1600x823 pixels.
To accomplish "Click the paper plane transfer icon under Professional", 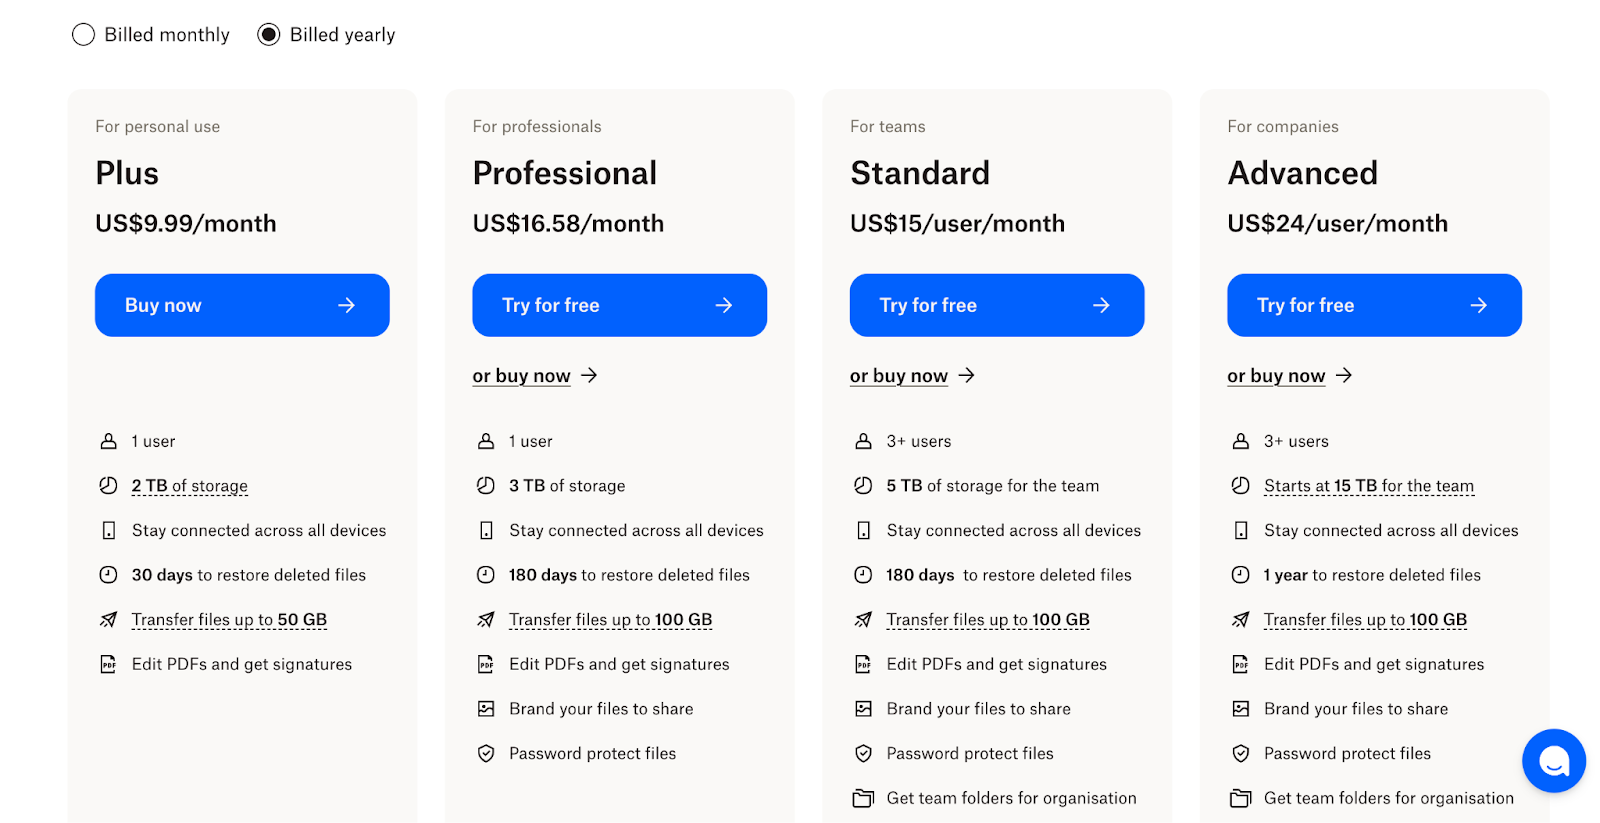I will 486,620.
